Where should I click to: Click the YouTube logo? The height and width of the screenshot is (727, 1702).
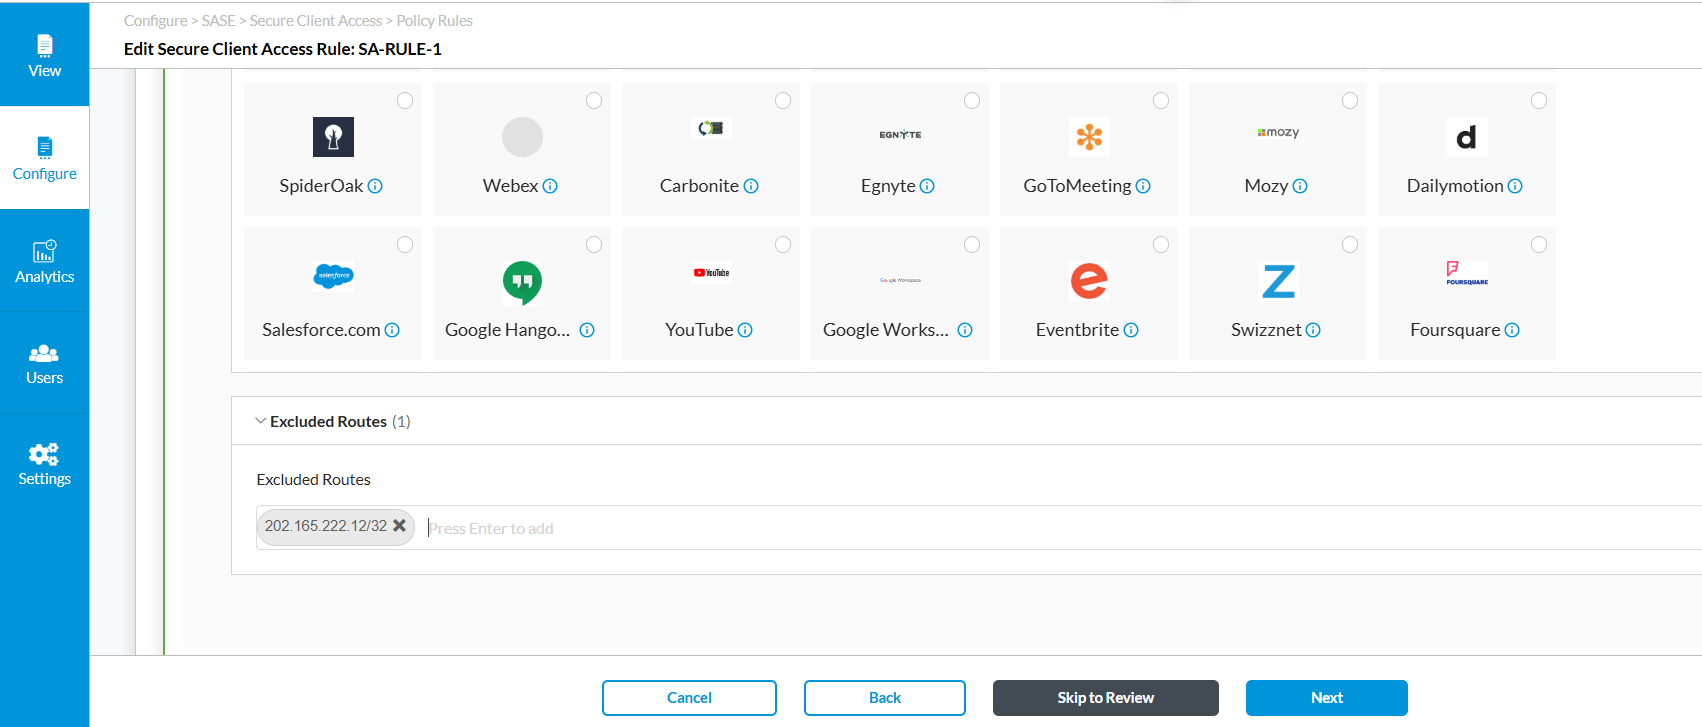click(x=711, y=272)
